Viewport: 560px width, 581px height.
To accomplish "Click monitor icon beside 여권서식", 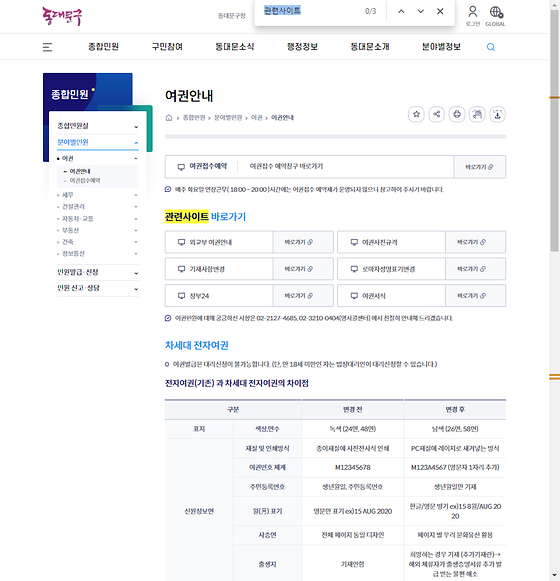I will (x=354, y=296).
